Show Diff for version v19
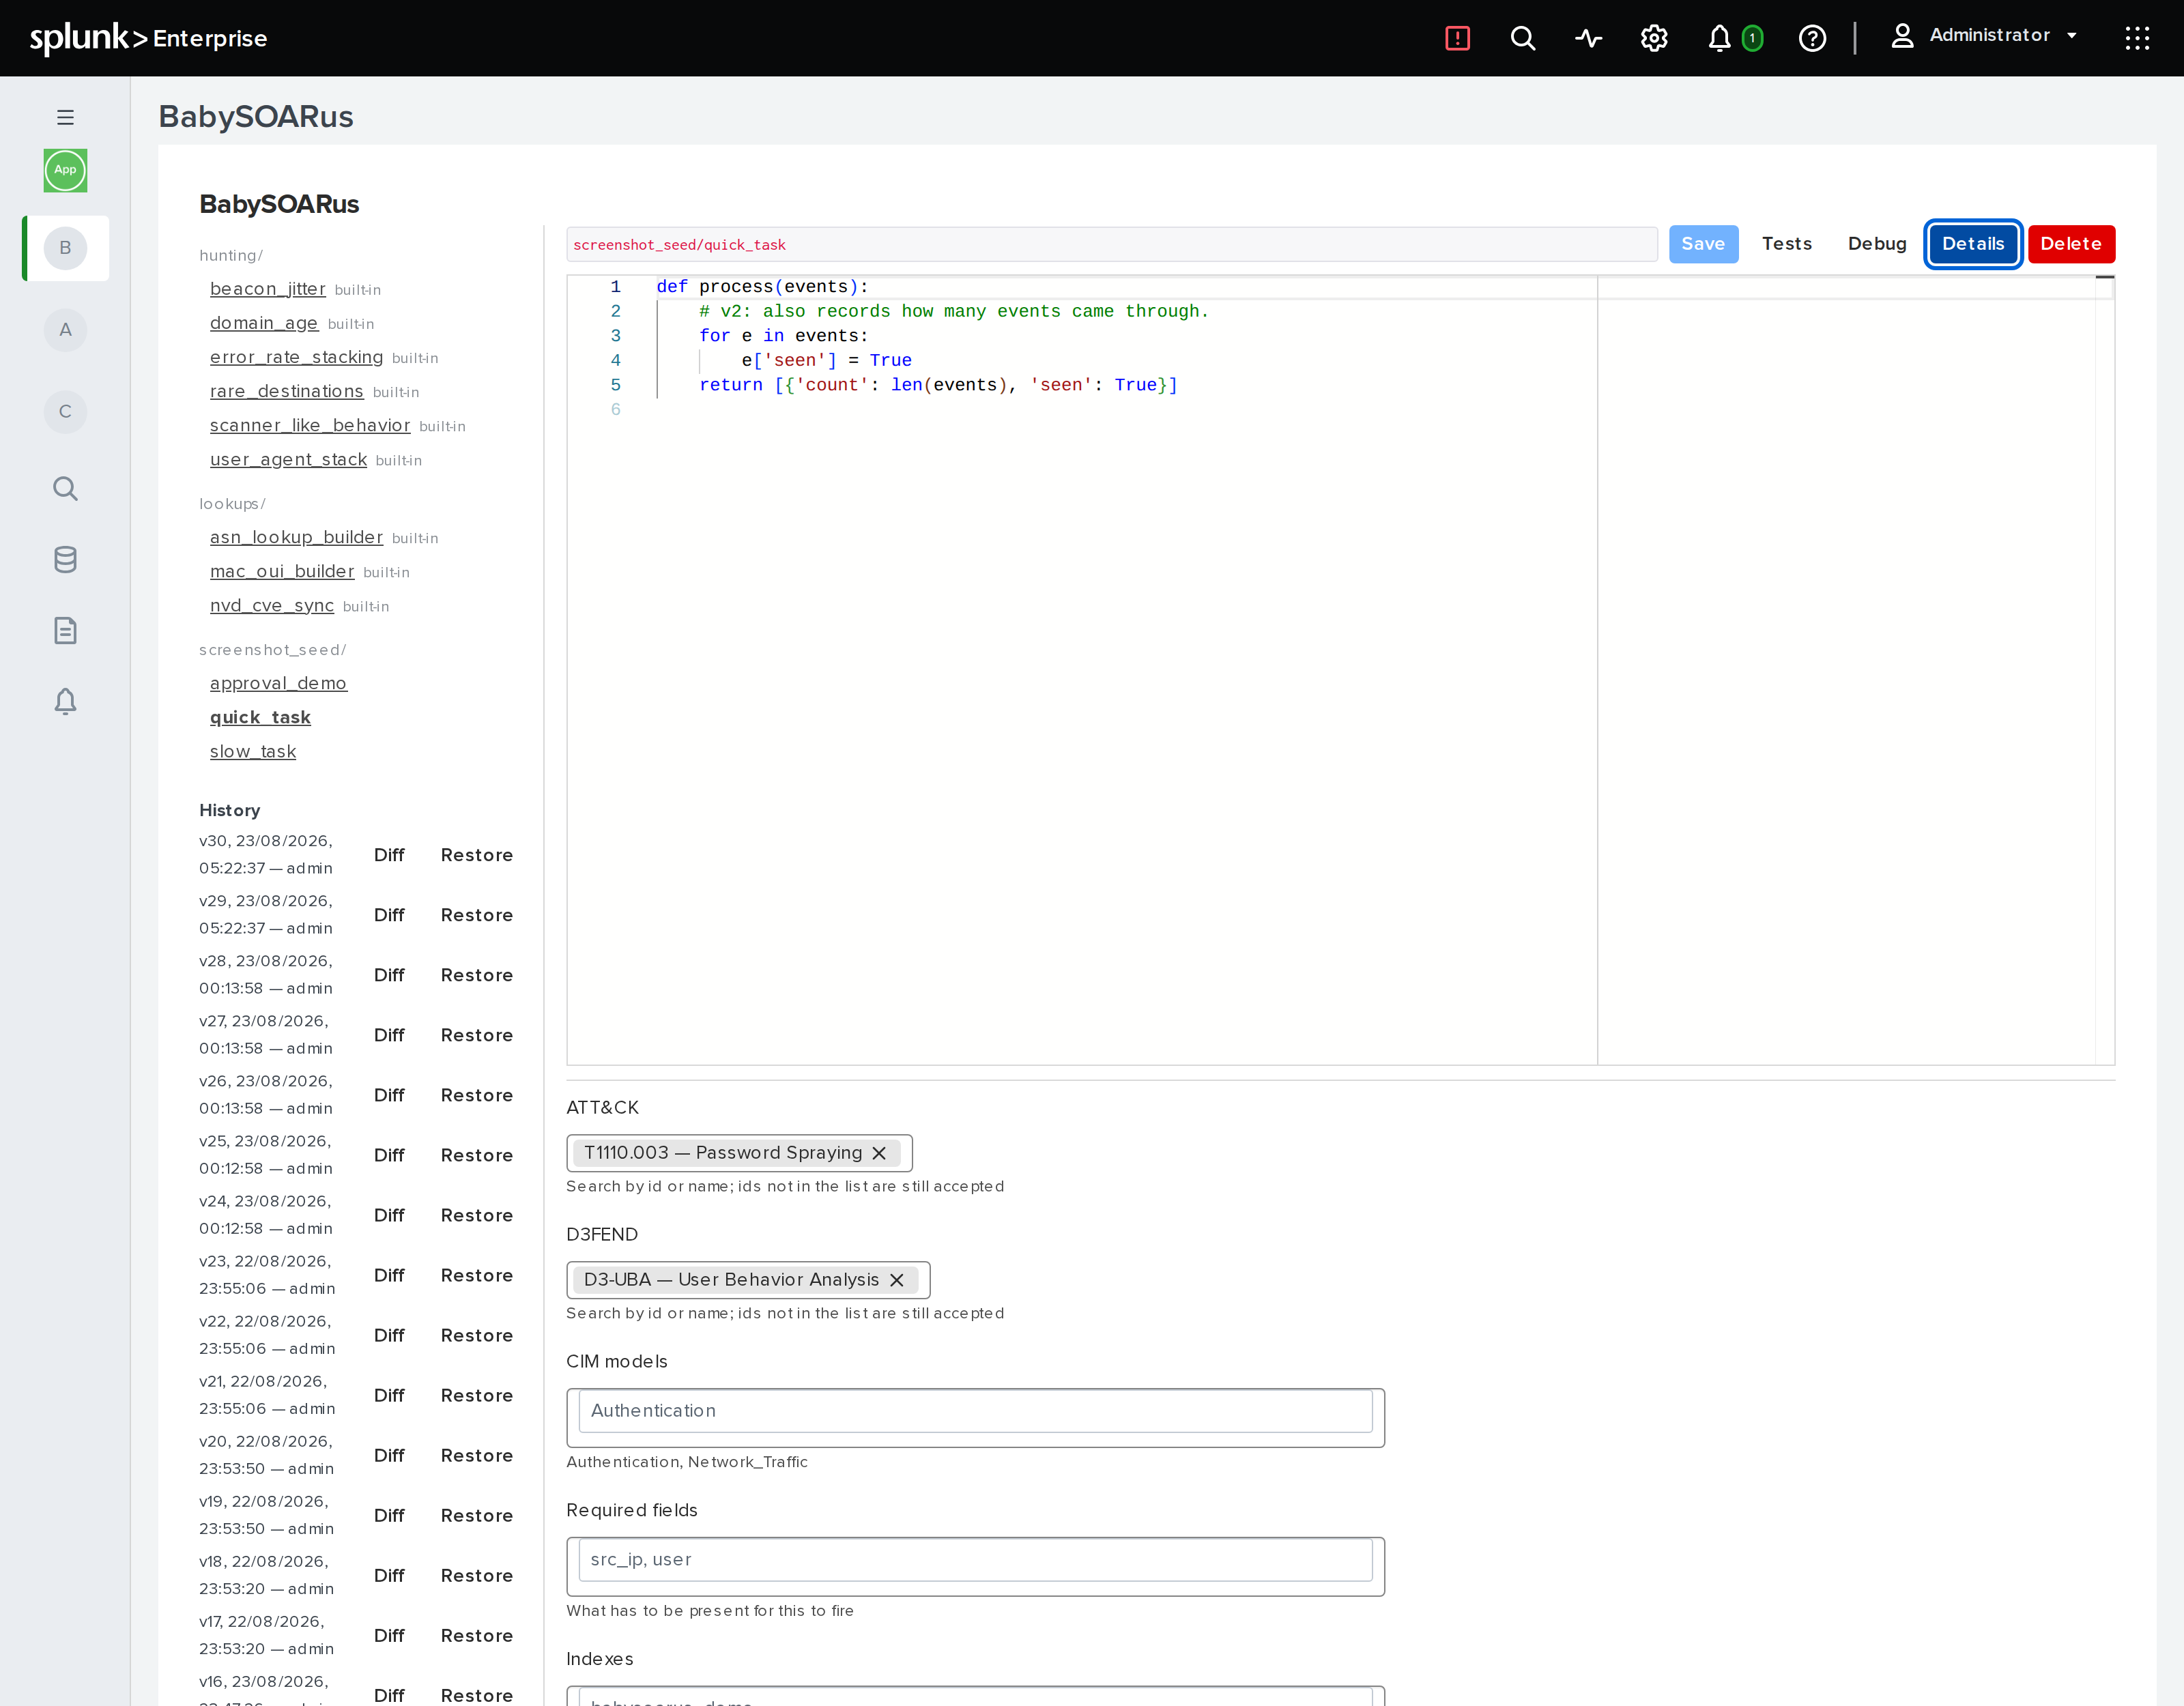 [389, 1515]
